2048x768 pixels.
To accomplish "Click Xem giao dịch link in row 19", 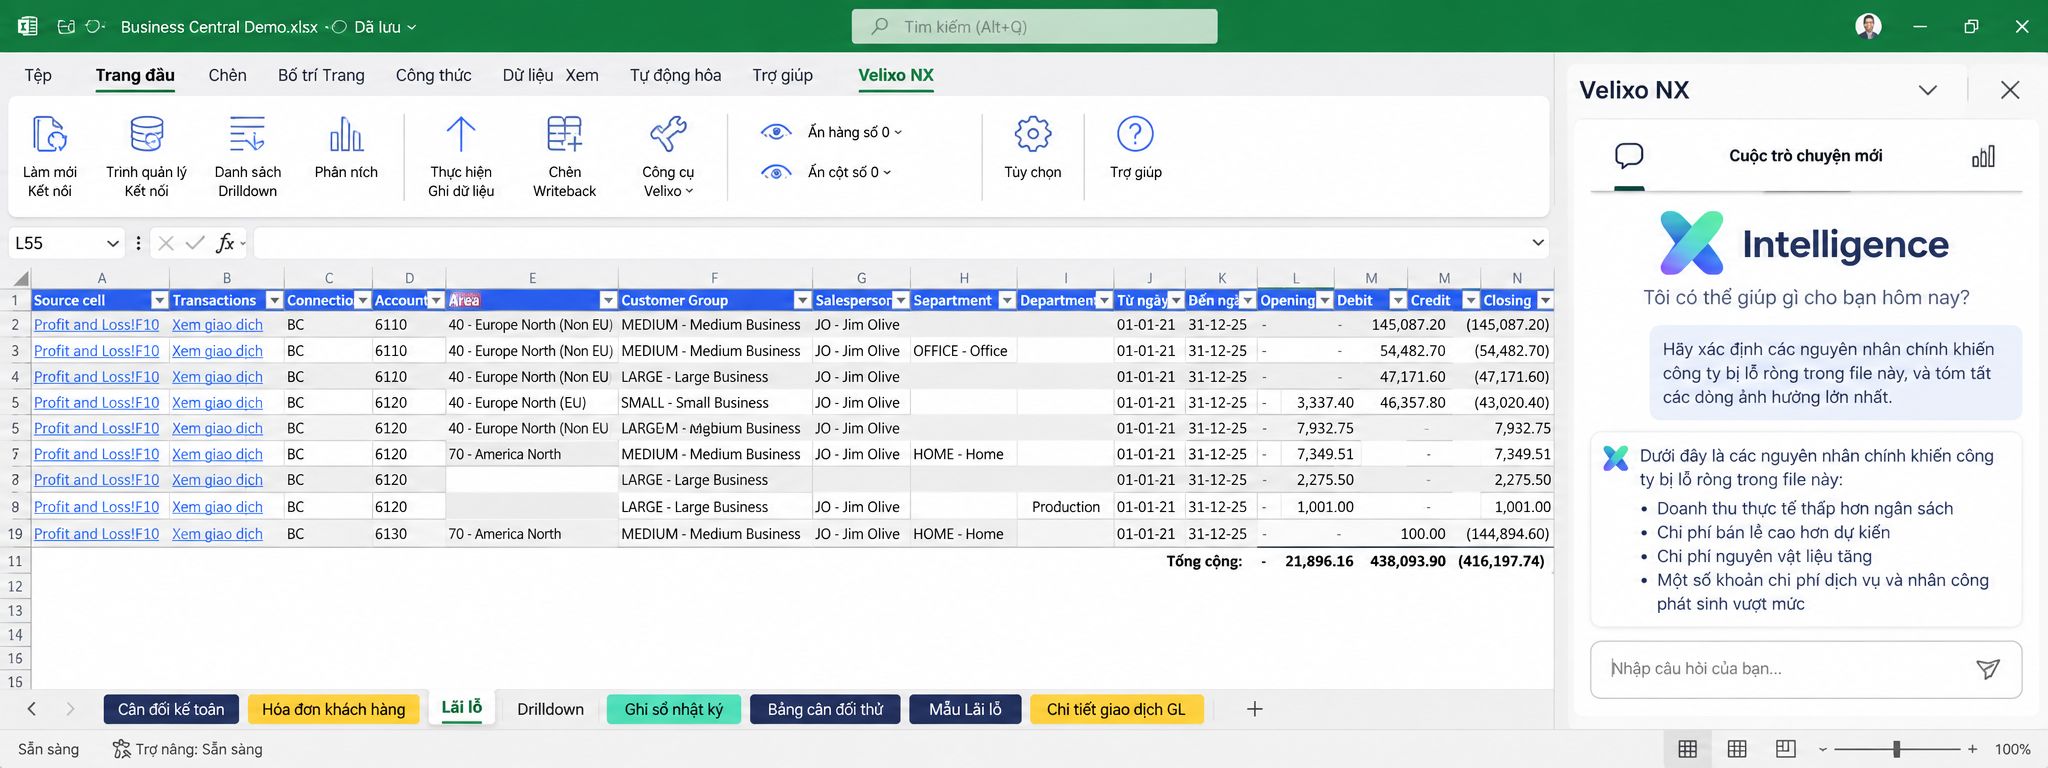I will coord(217,534).
